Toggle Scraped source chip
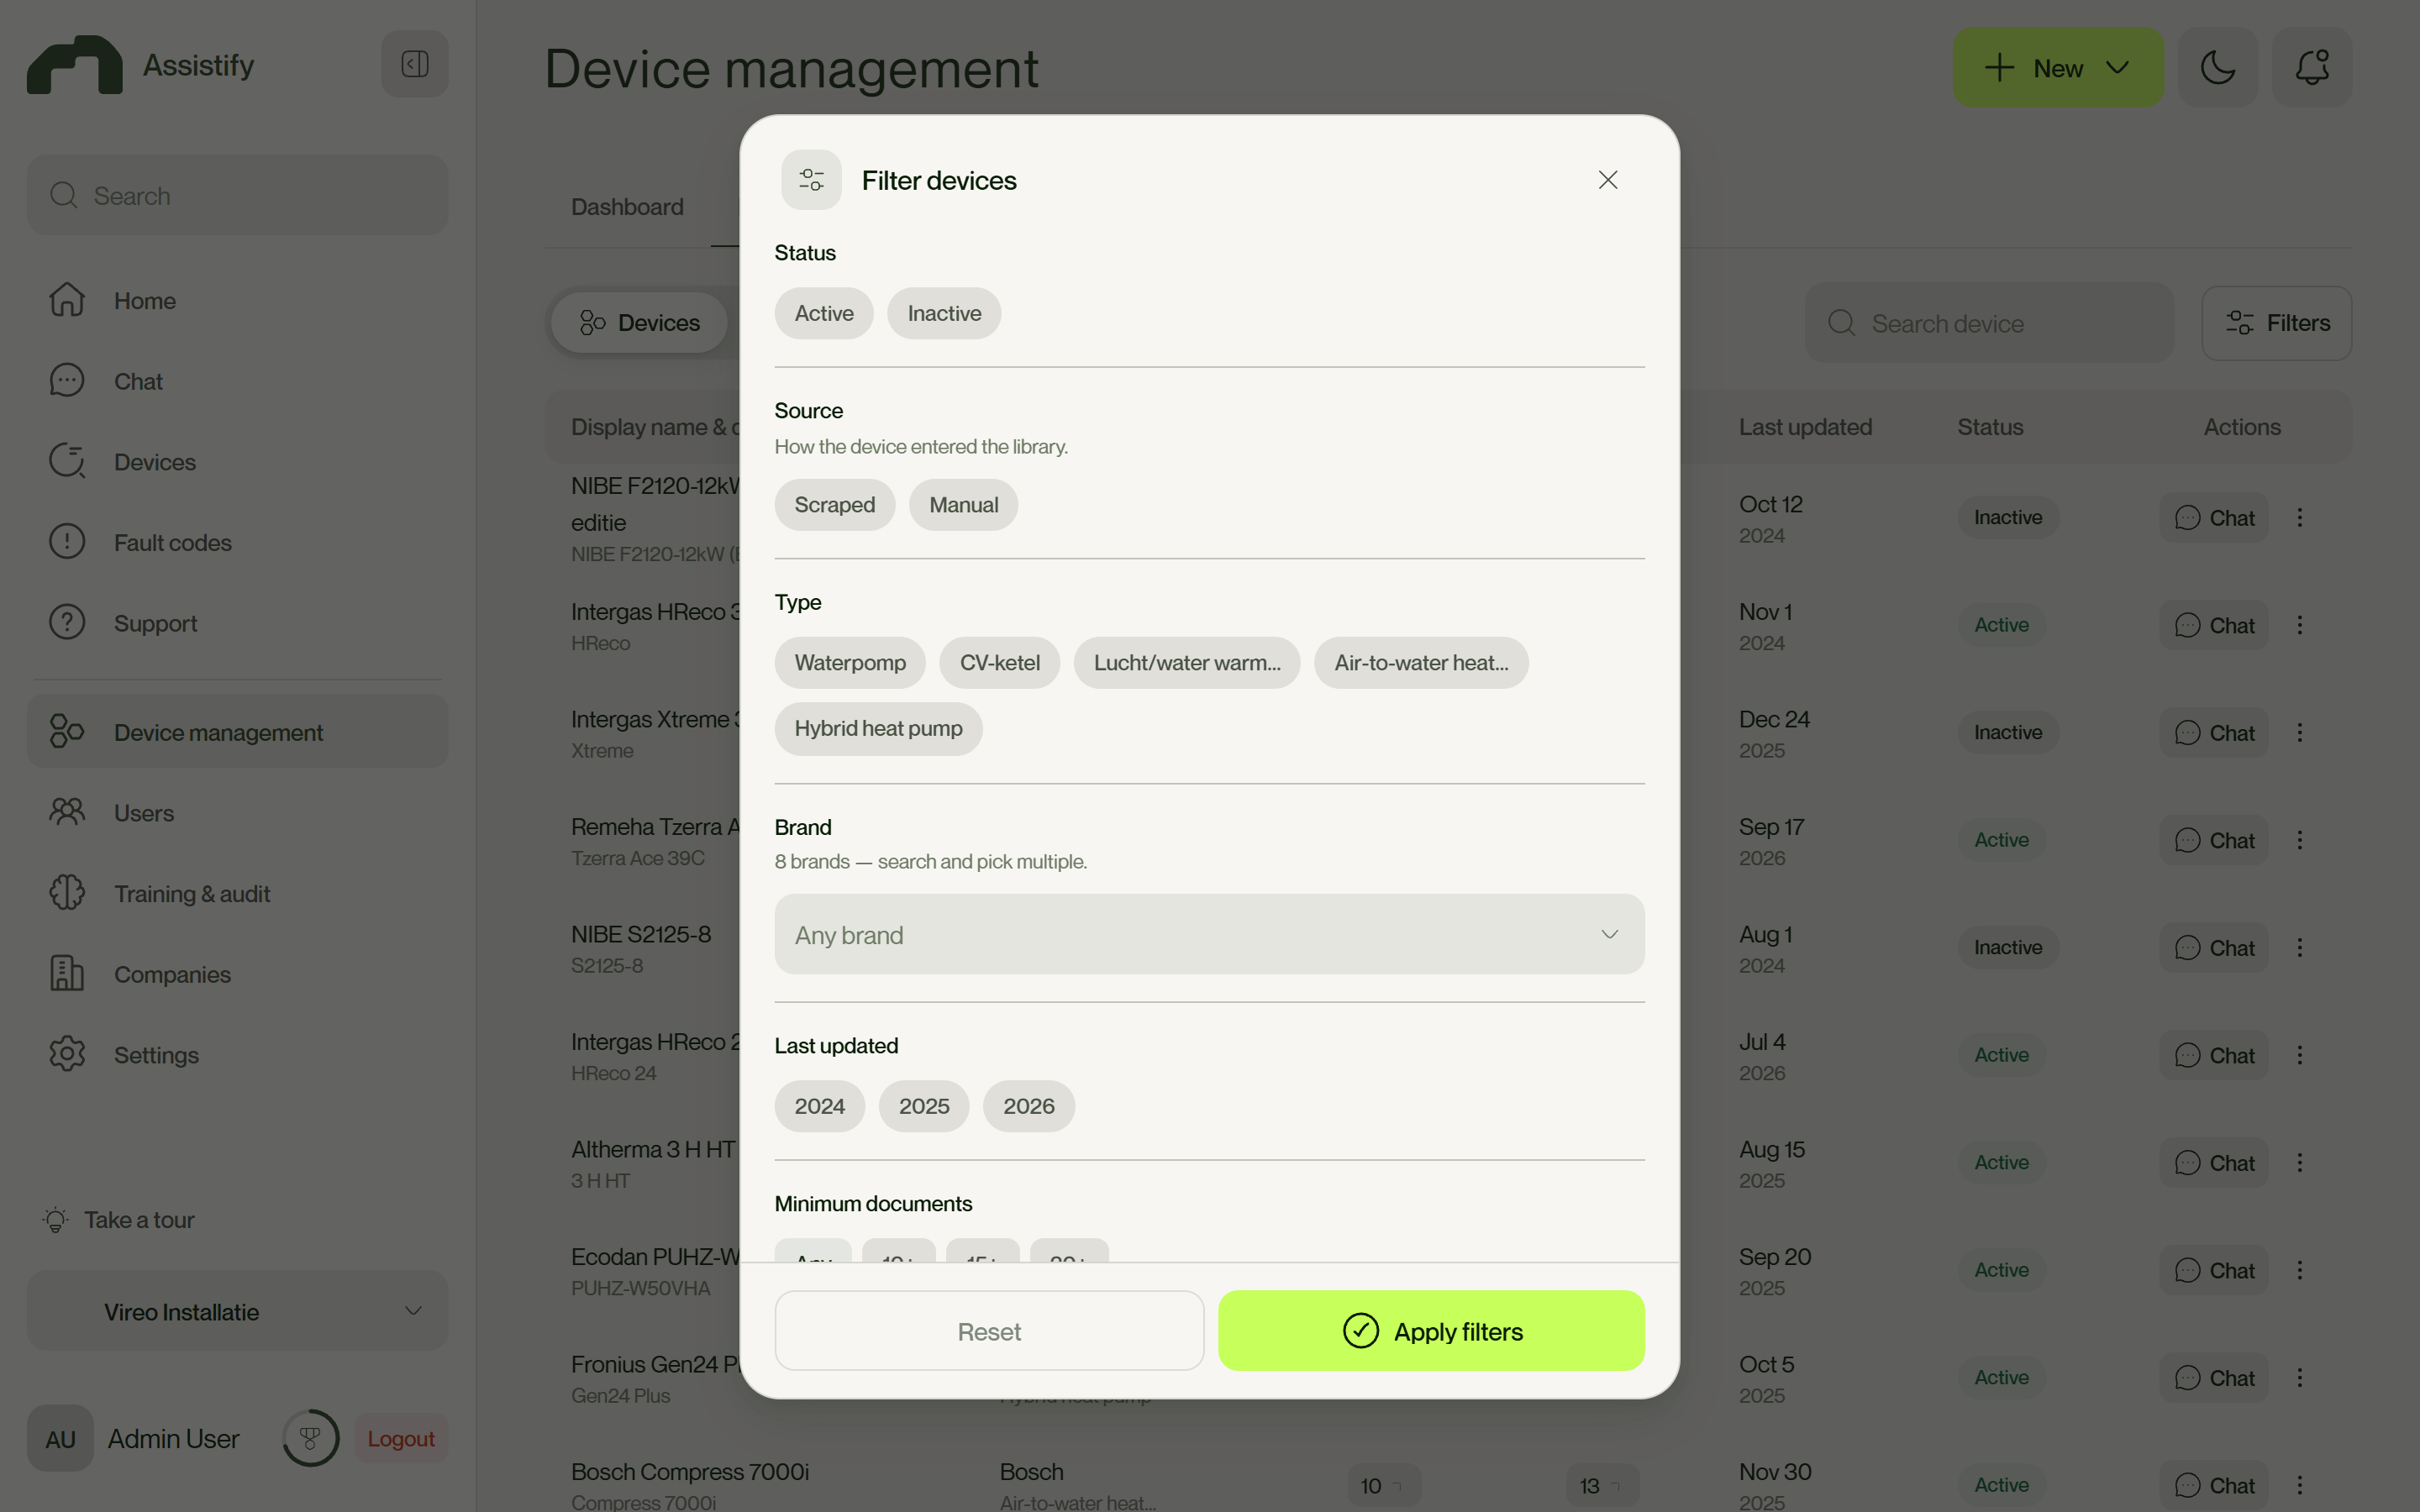 tap(834, 505)
